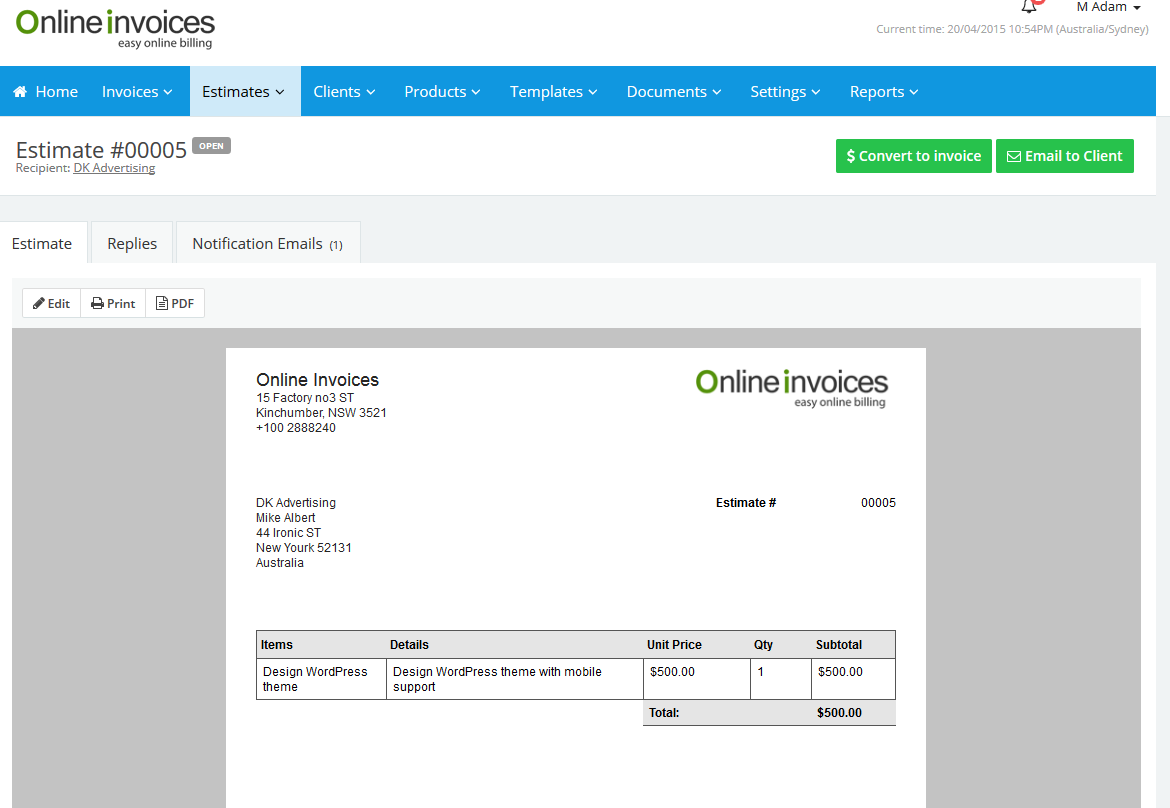Print the estimate using Print button
This screenshot has height=808, width=1170.
pos(113,303)
